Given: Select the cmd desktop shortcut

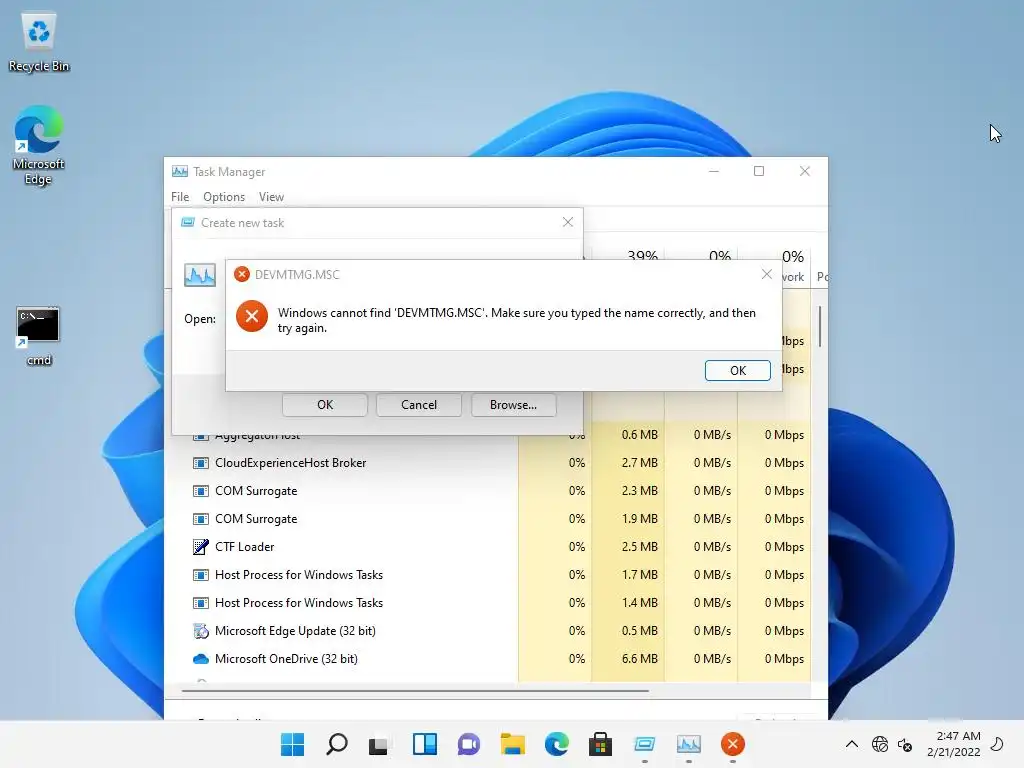Looking at the screenshot, I should click(39, 336).
